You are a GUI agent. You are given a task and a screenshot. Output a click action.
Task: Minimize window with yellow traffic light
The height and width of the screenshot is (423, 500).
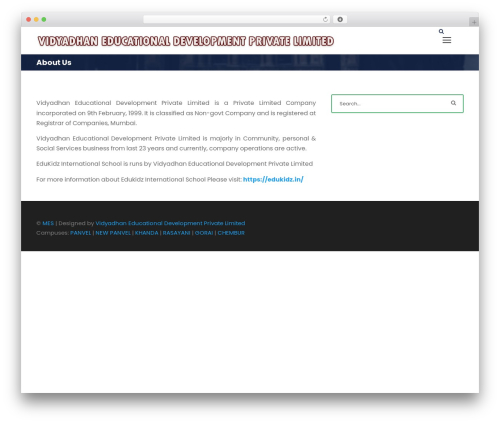[36, 19]
